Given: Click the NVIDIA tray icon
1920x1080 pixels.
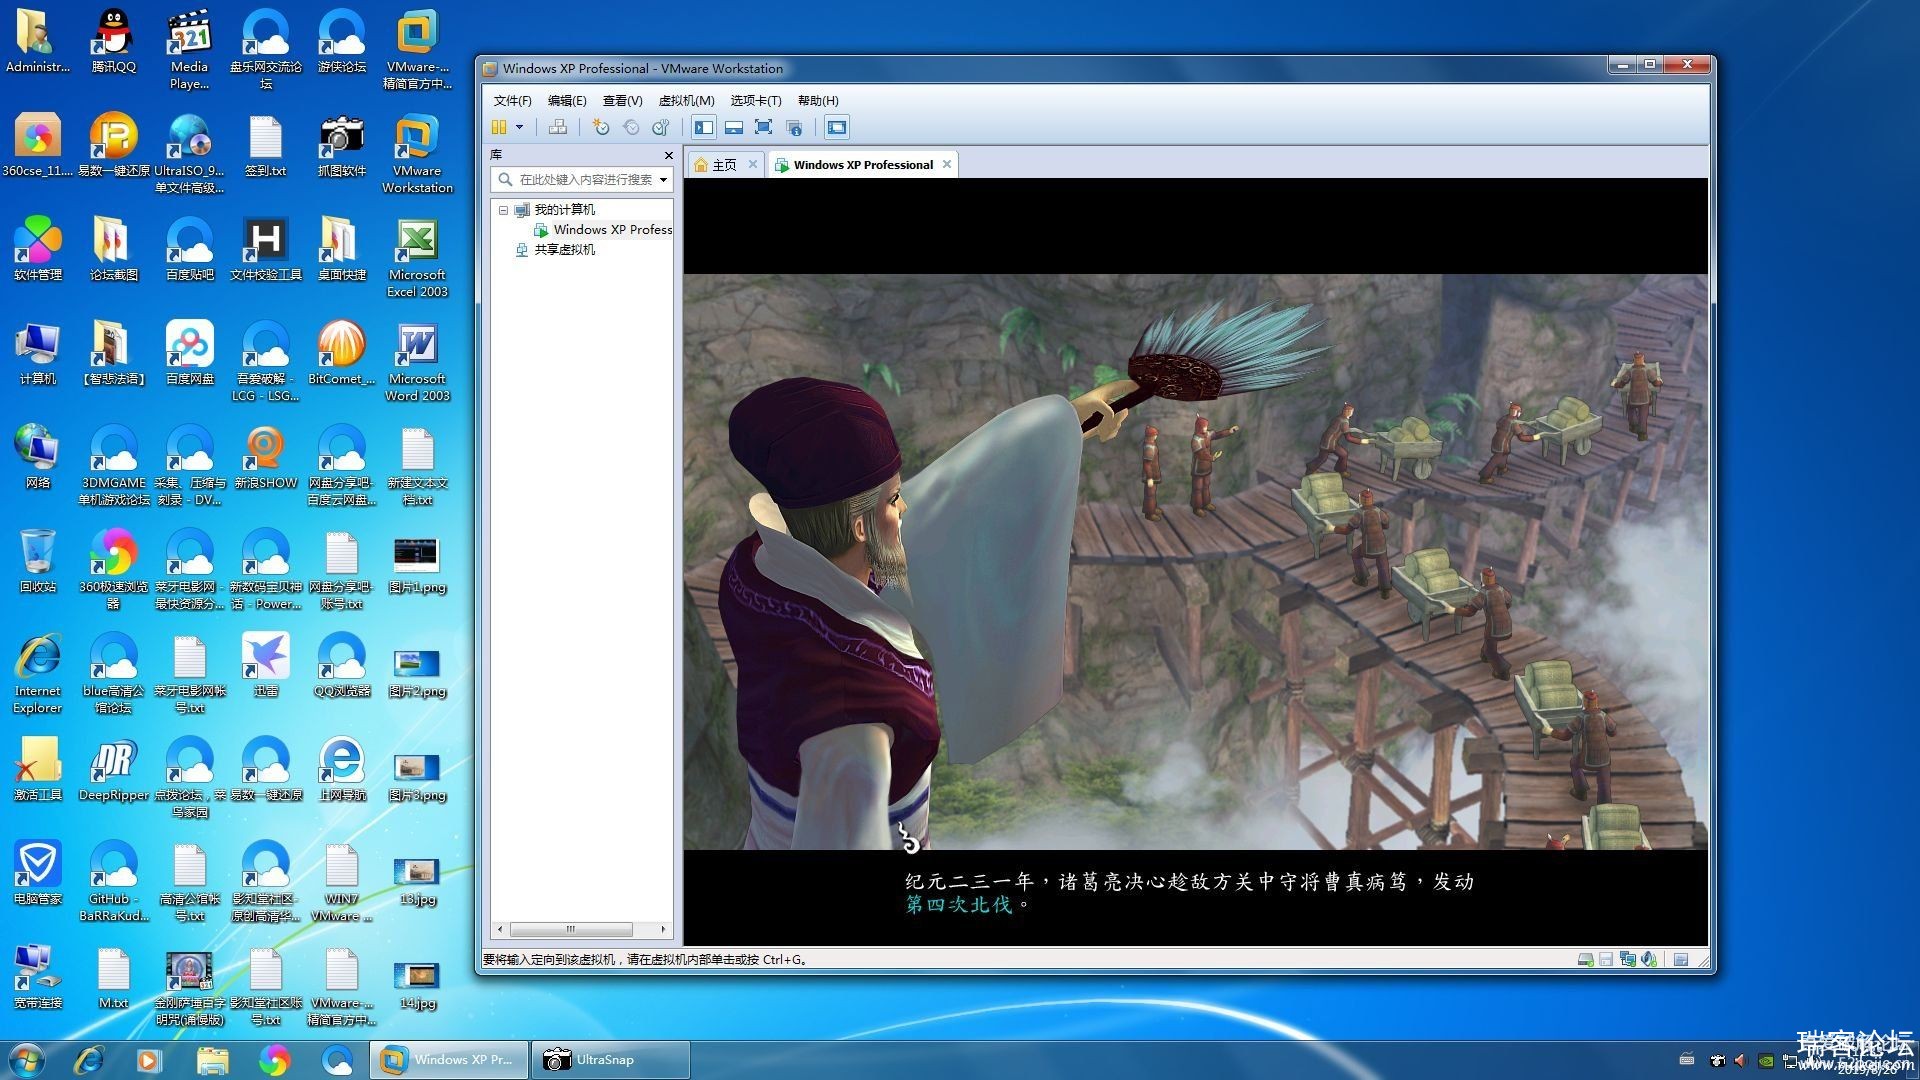Looking at the screenshot, I should (1767, 1061).
